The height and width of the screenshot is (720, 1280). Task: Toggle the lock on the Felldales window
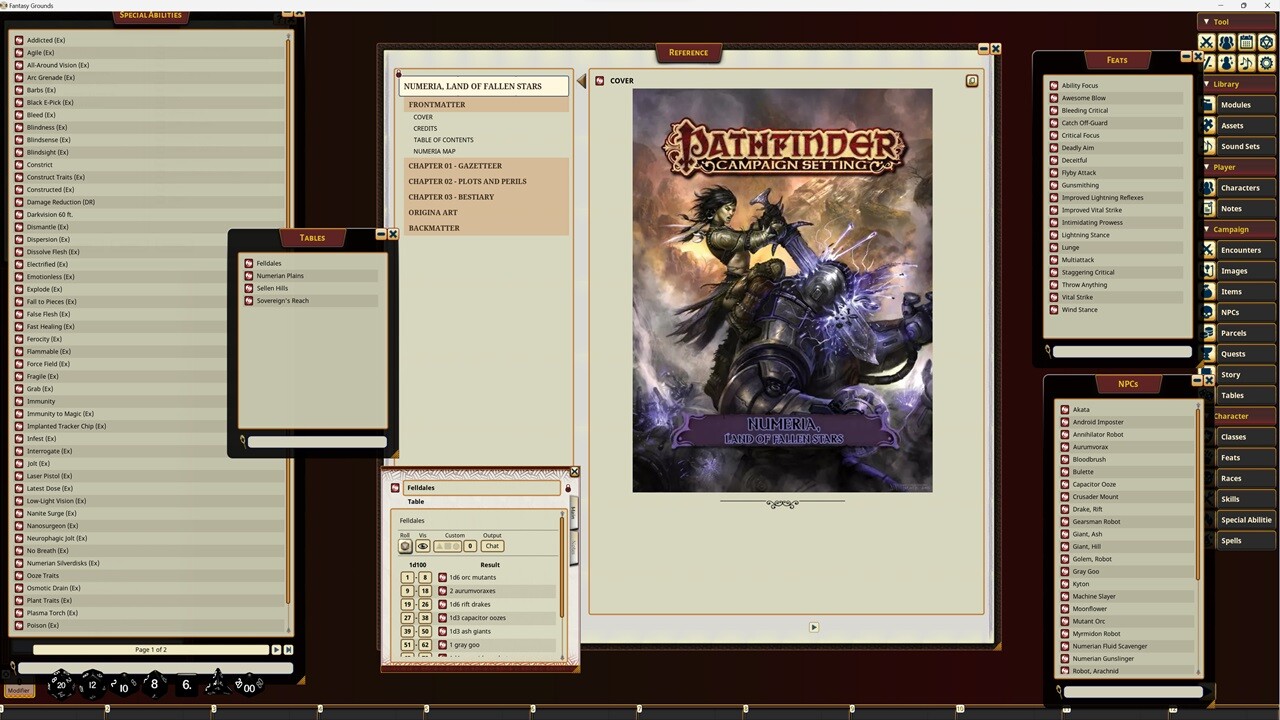click(568, 488)
